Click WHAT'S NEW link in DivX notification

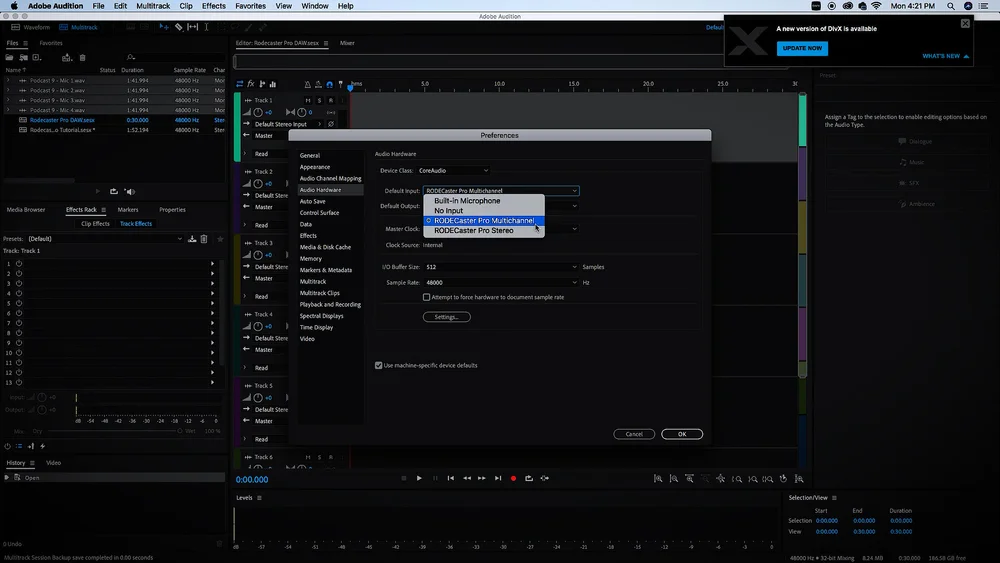945,56
